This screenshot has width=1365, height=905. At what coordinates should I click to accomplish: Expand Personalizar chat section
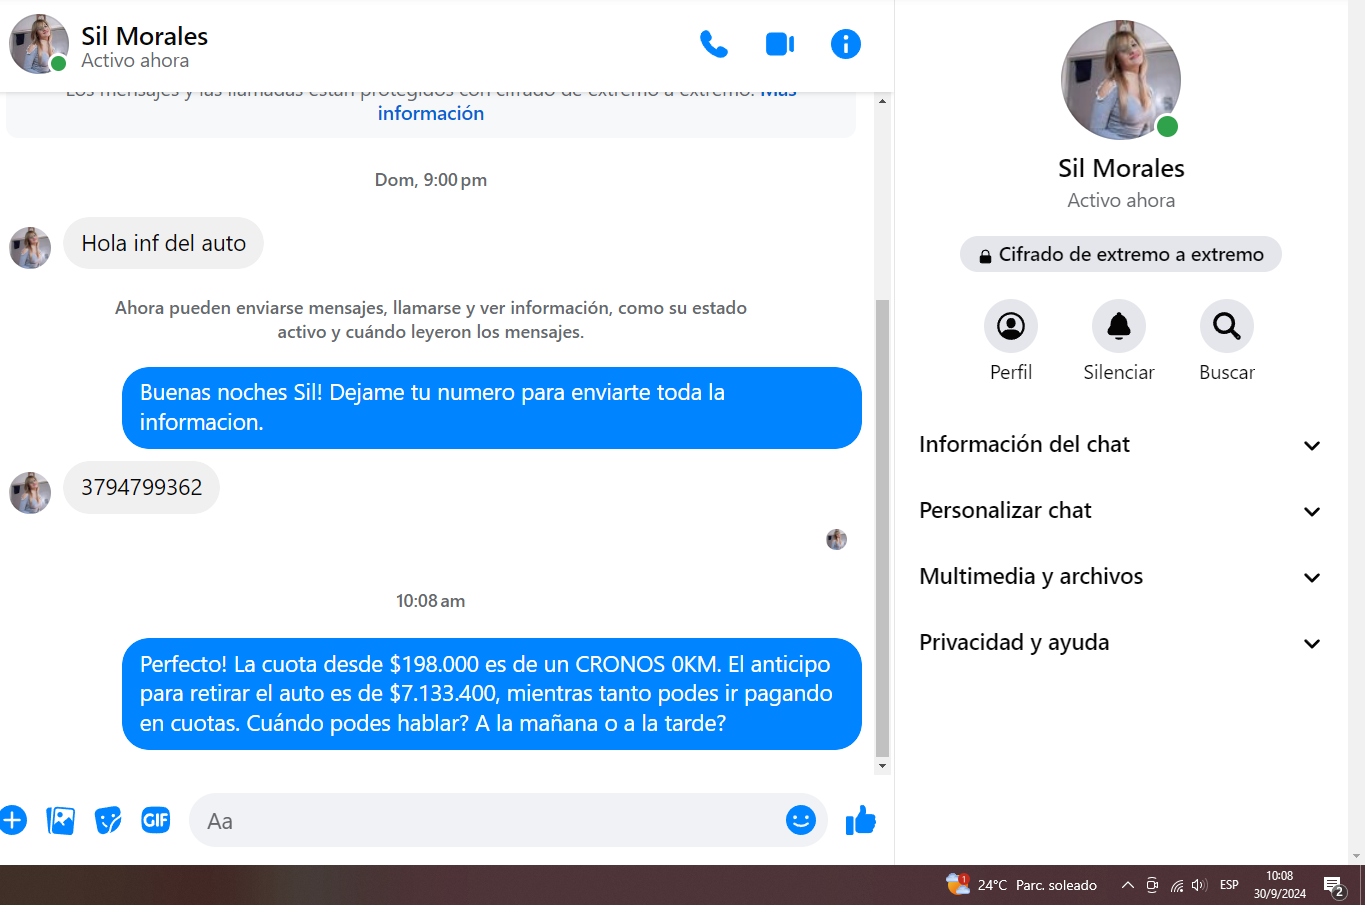[x=1120, y=511]
